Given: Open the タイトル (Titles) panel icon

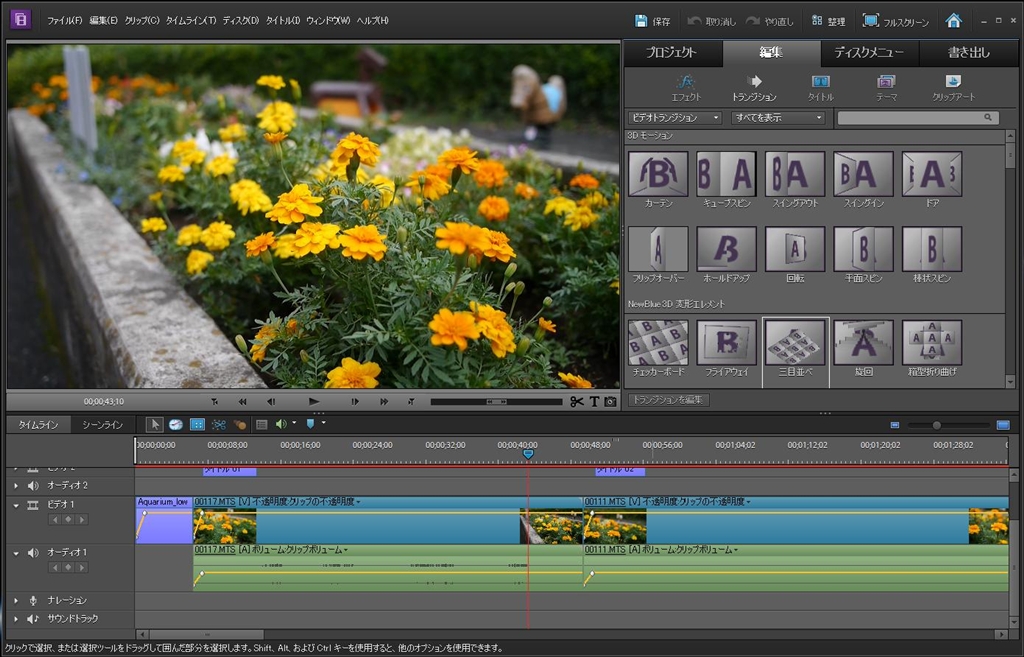Looking at the screenshot, I should click(x=820, y=81).
